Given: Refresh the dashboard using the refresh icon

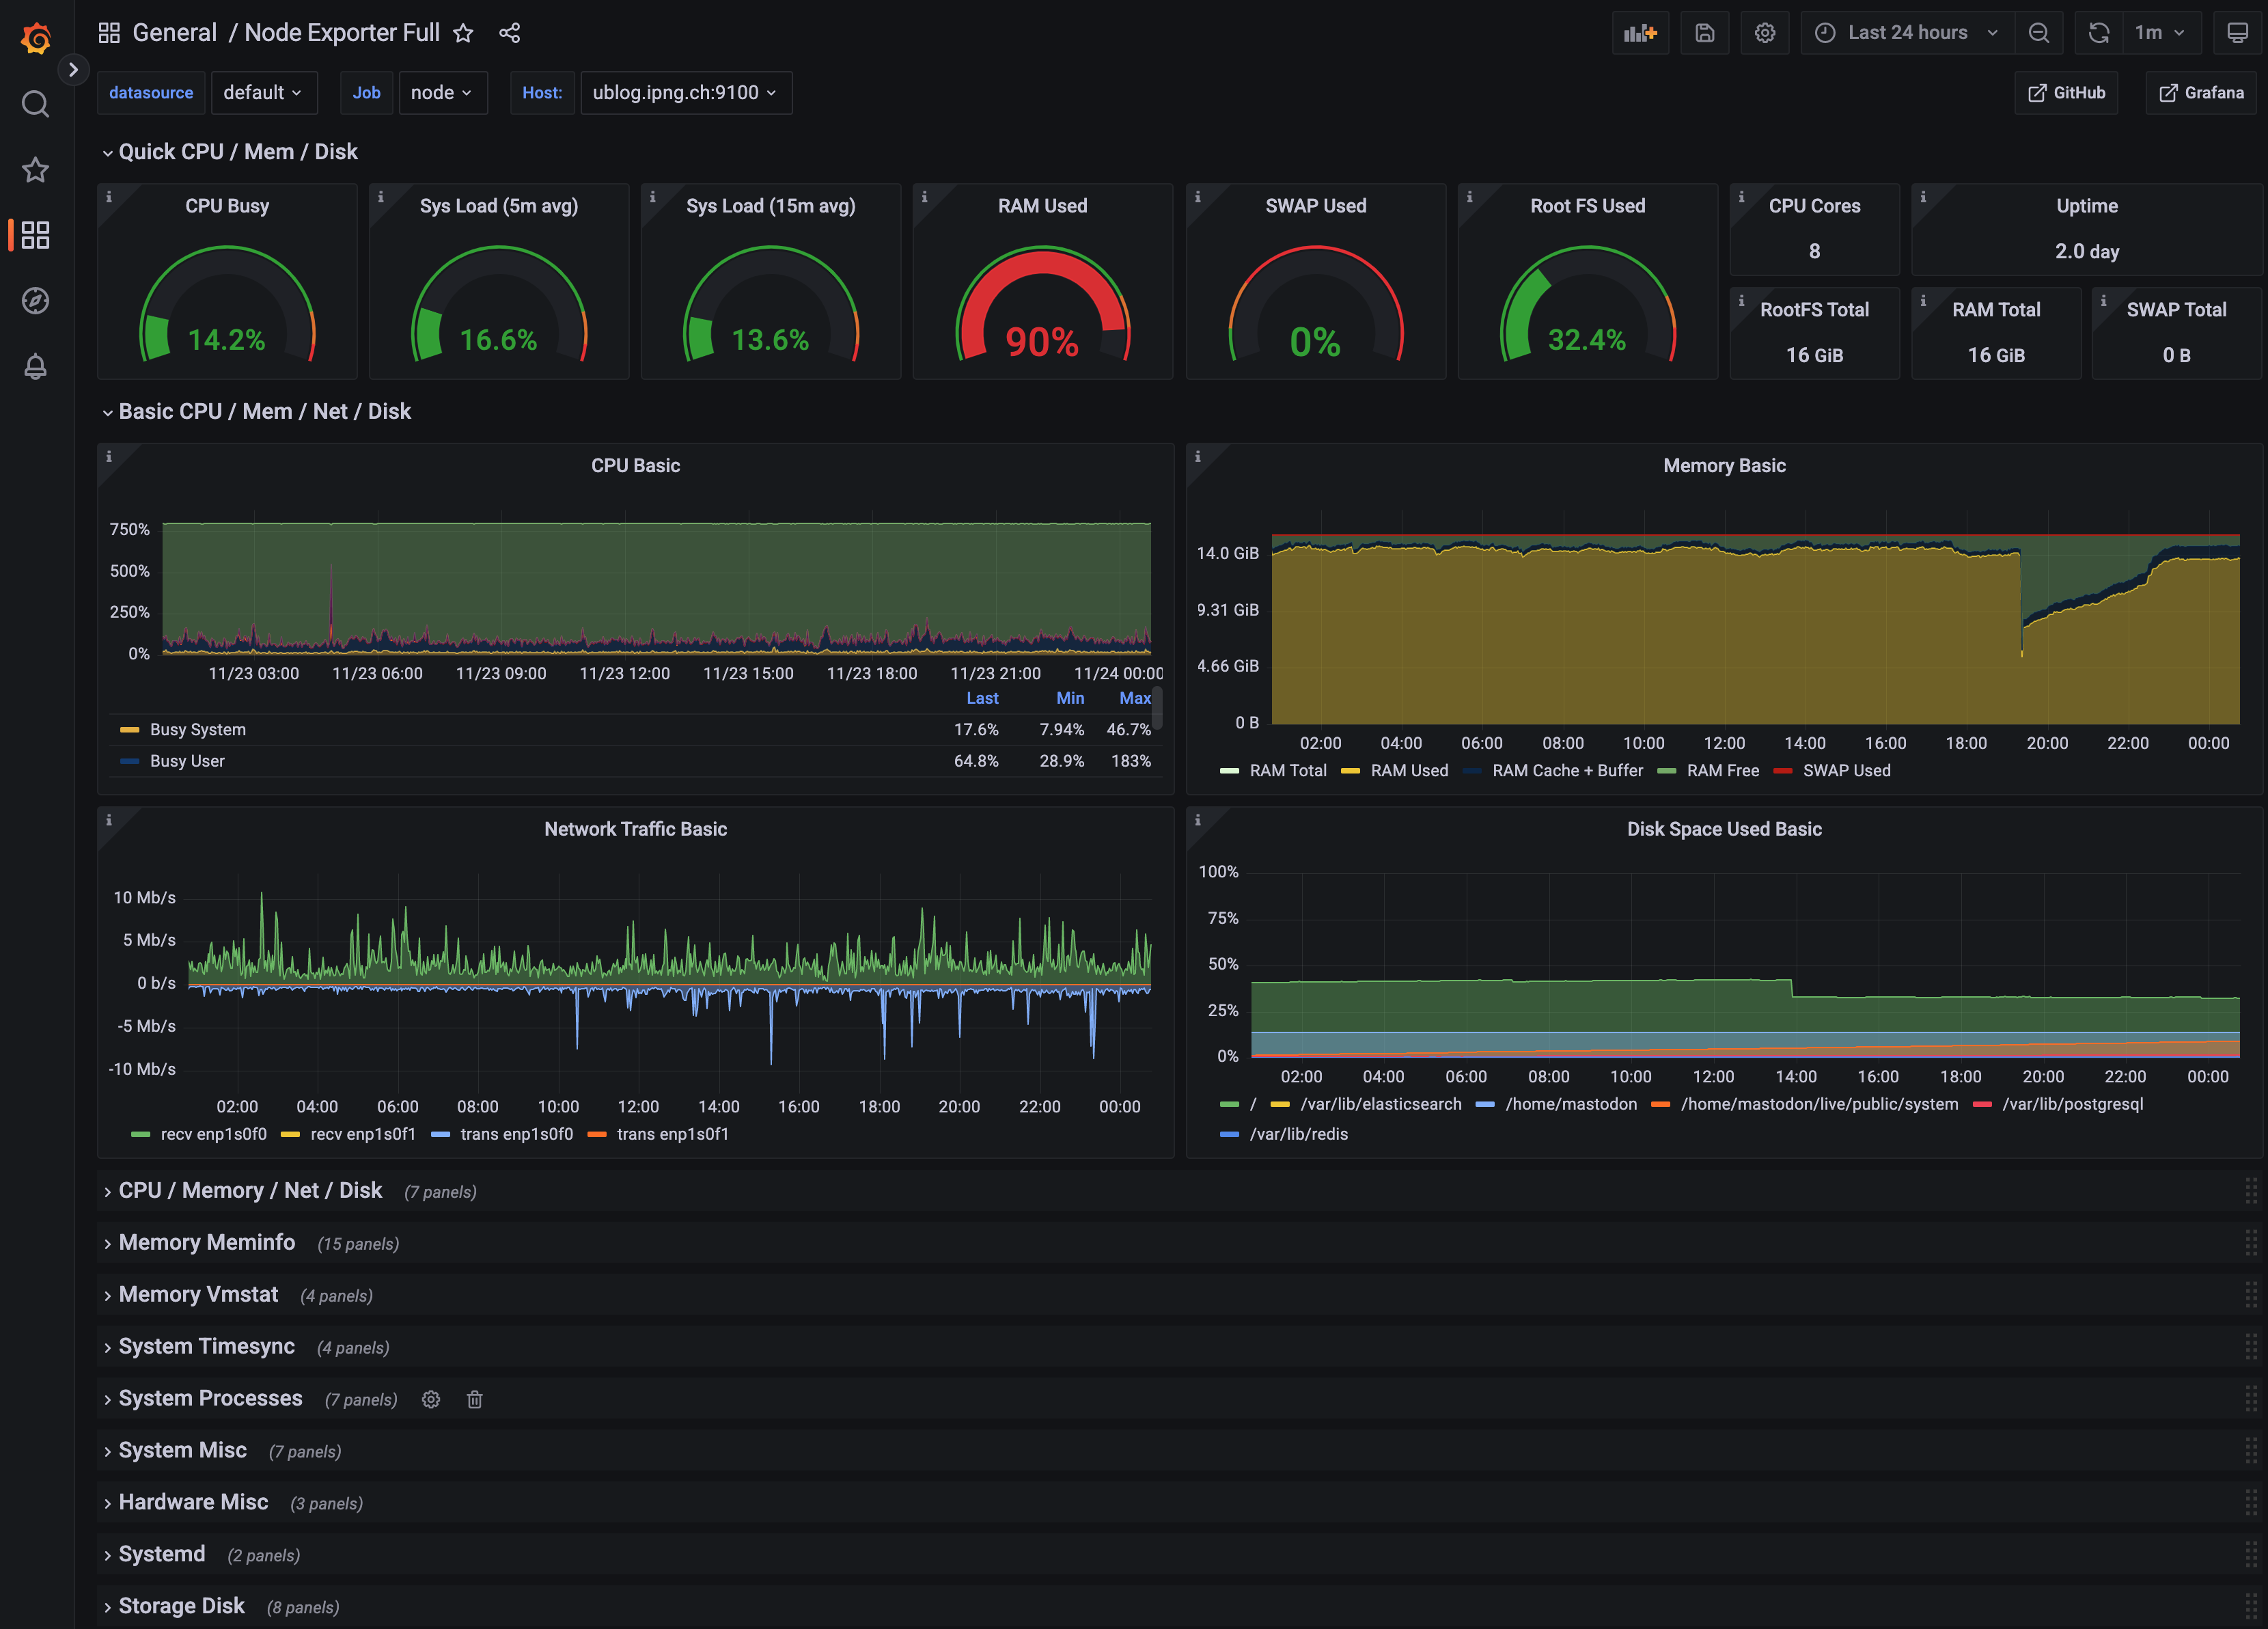Looking at the screenshot, I should (x=2098, y=33).
